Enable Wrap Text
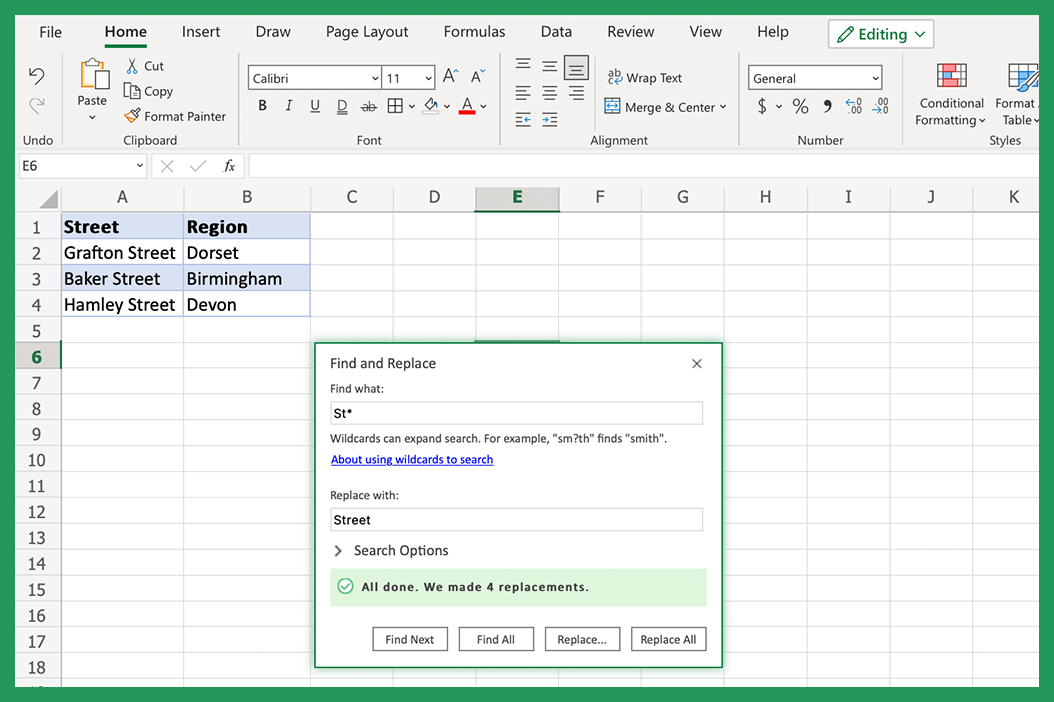 pos(645,77)
